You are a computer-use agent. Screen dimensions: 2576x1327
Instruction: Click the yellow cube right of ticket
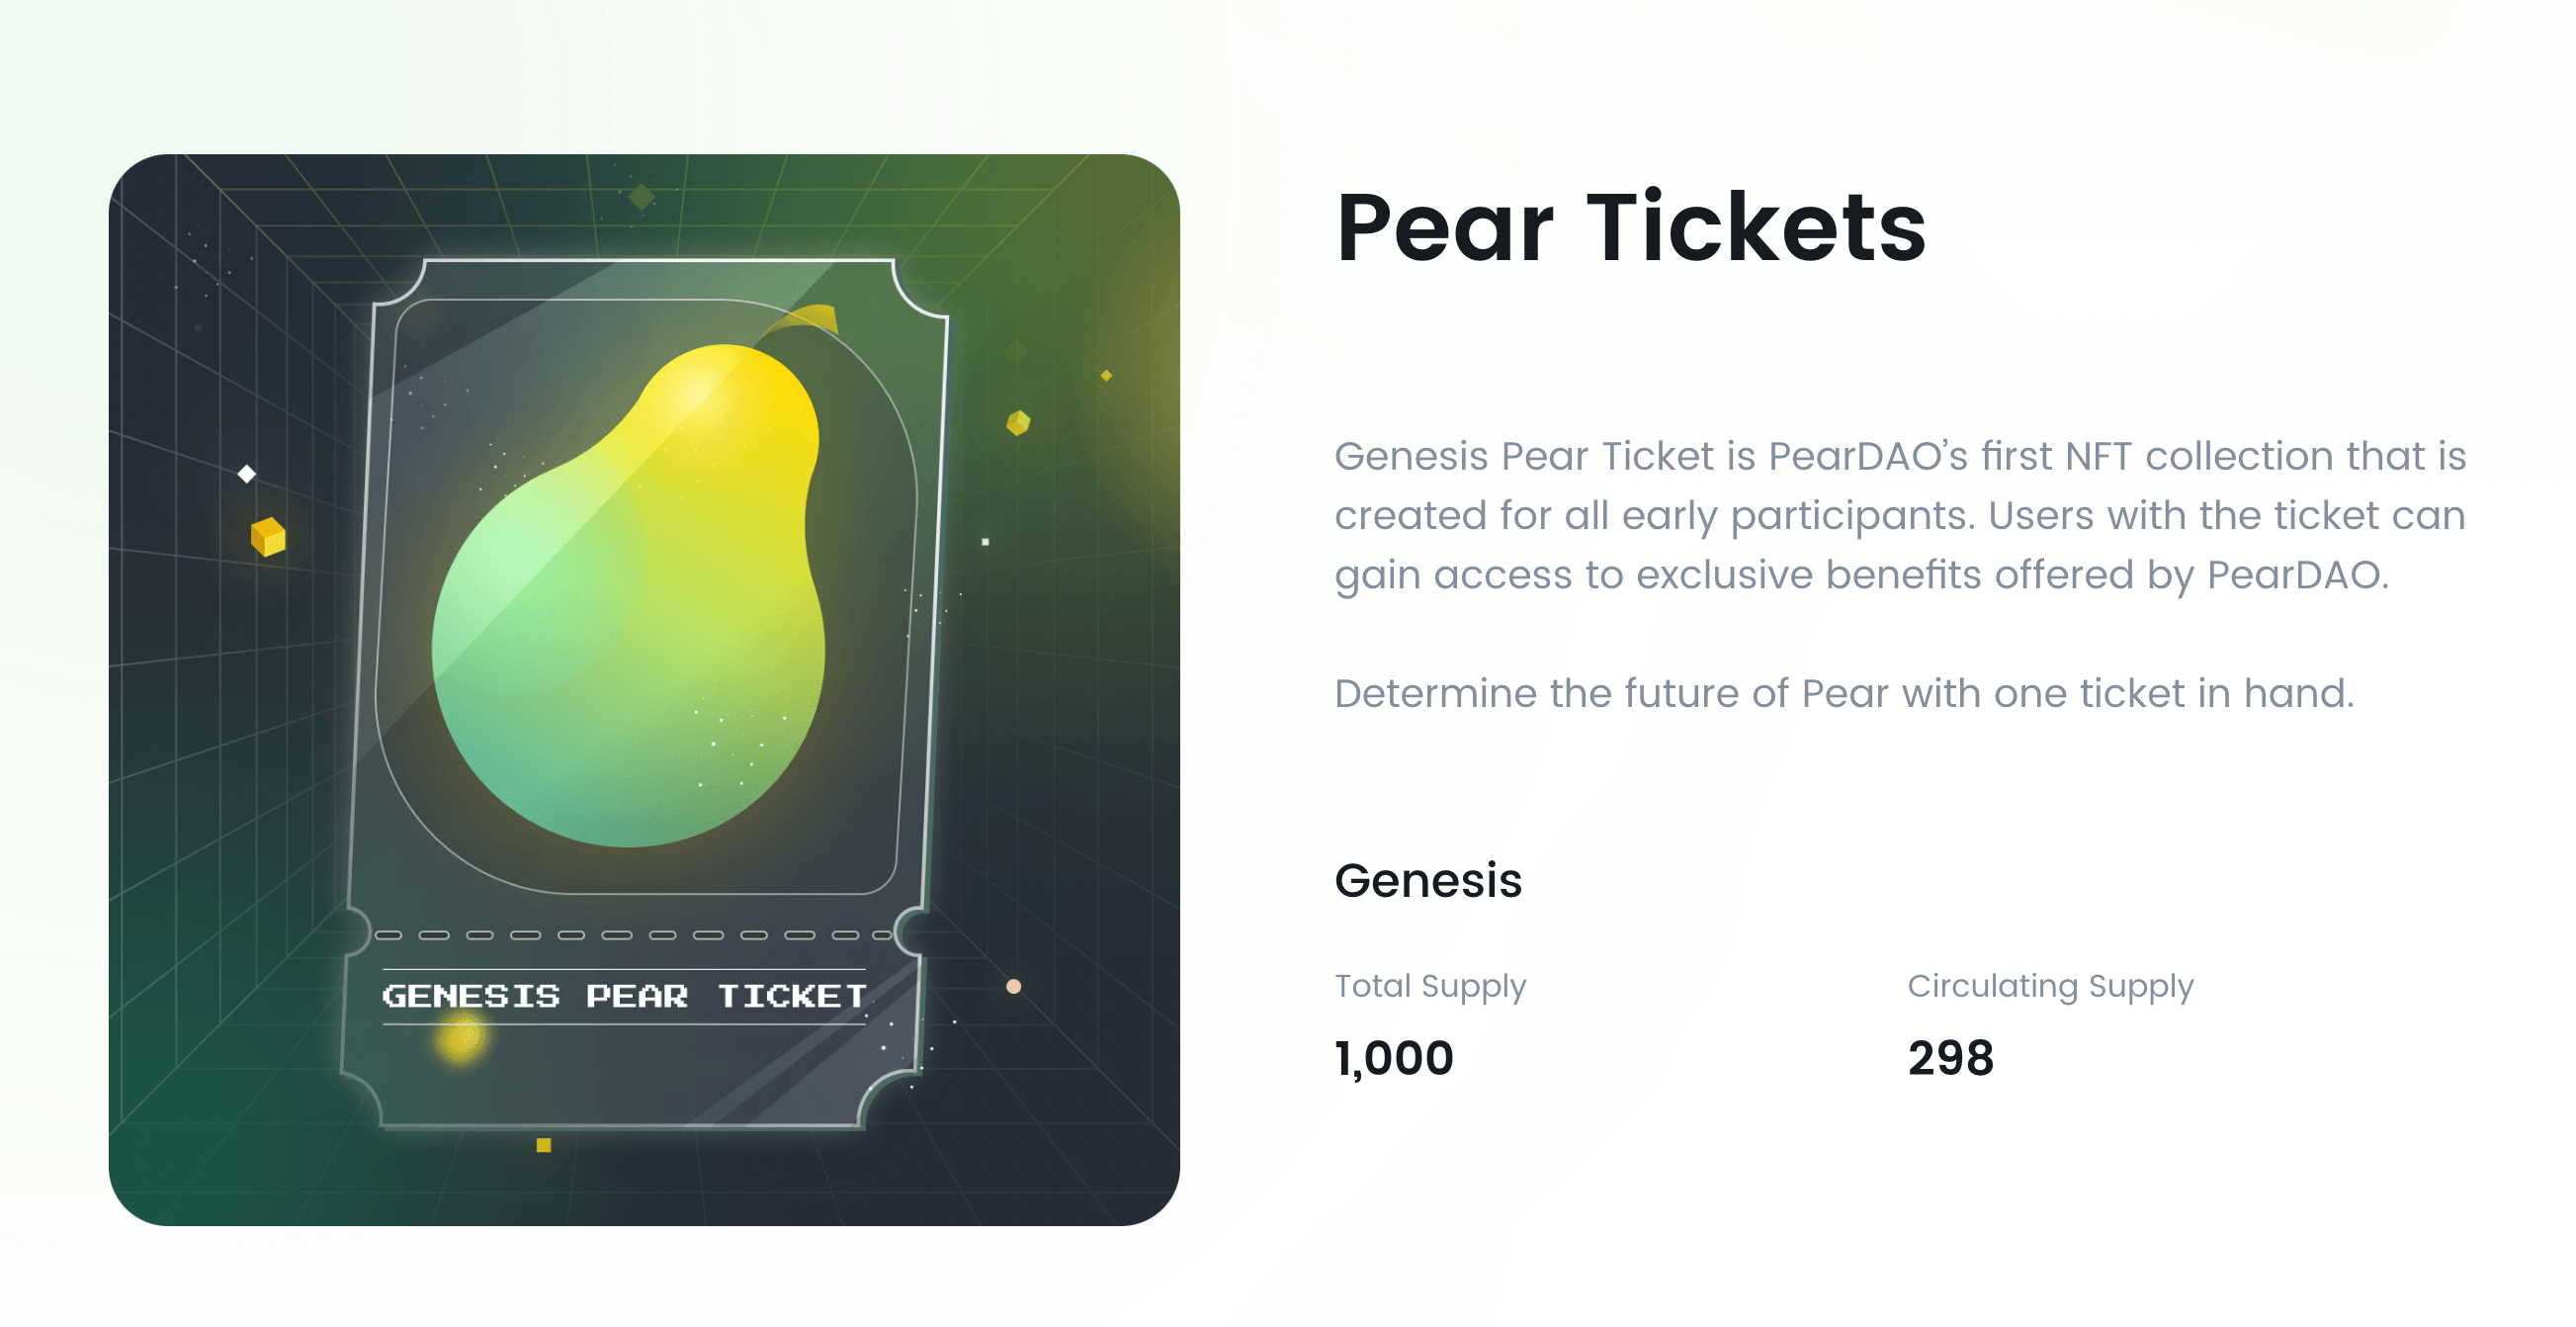[1018, 423]
